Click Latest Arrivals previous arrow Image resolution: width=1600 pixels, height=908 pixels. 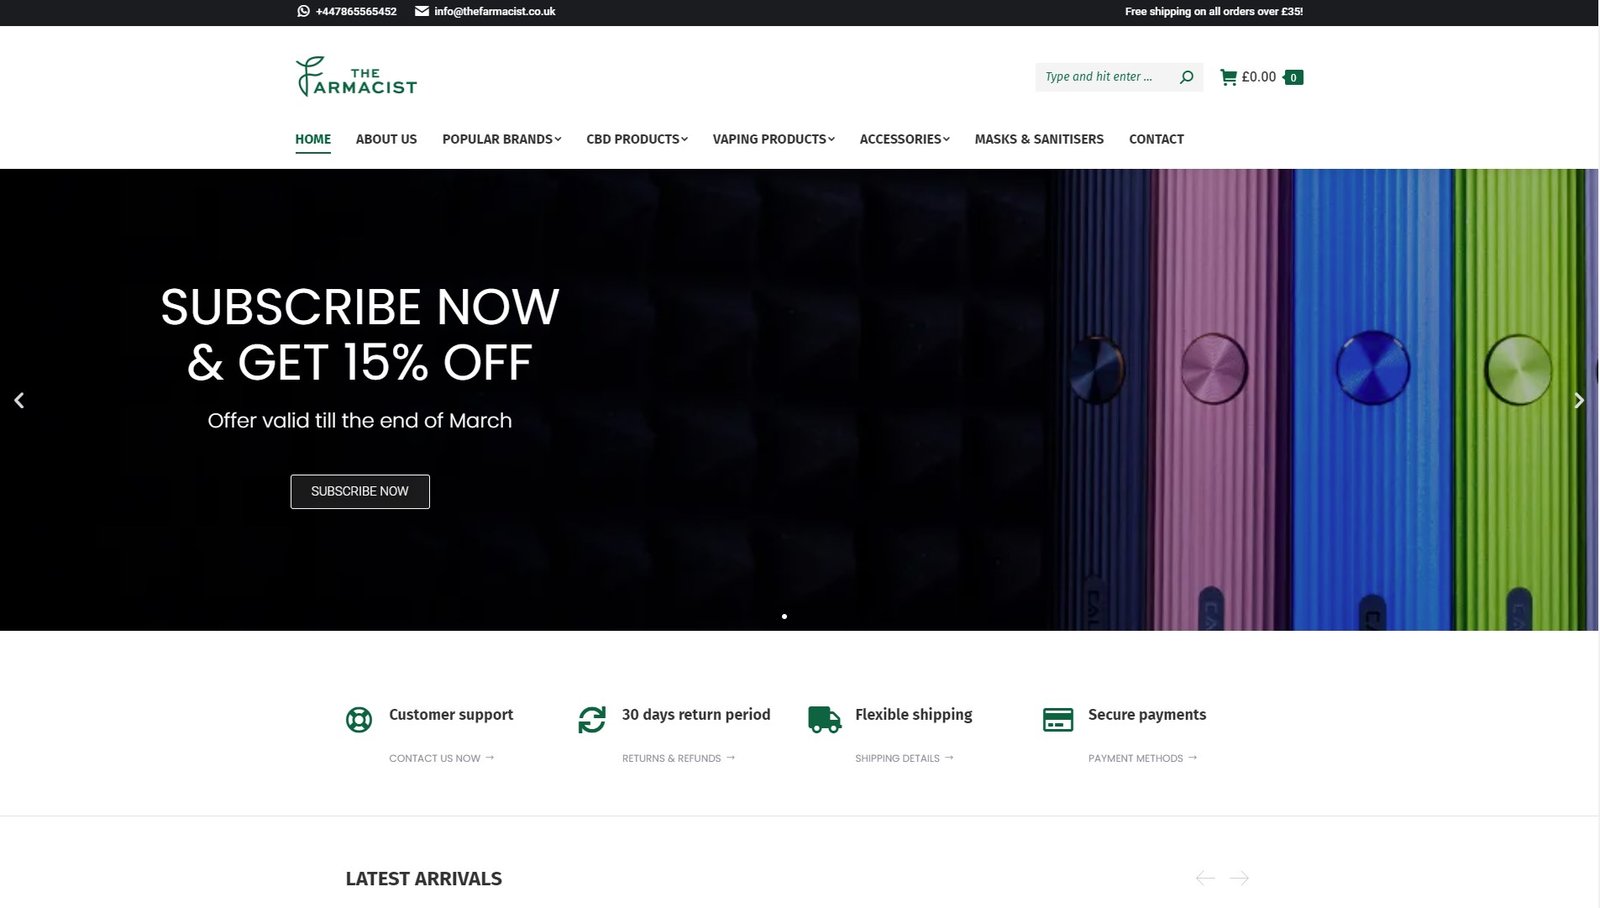coord(1205,878)
